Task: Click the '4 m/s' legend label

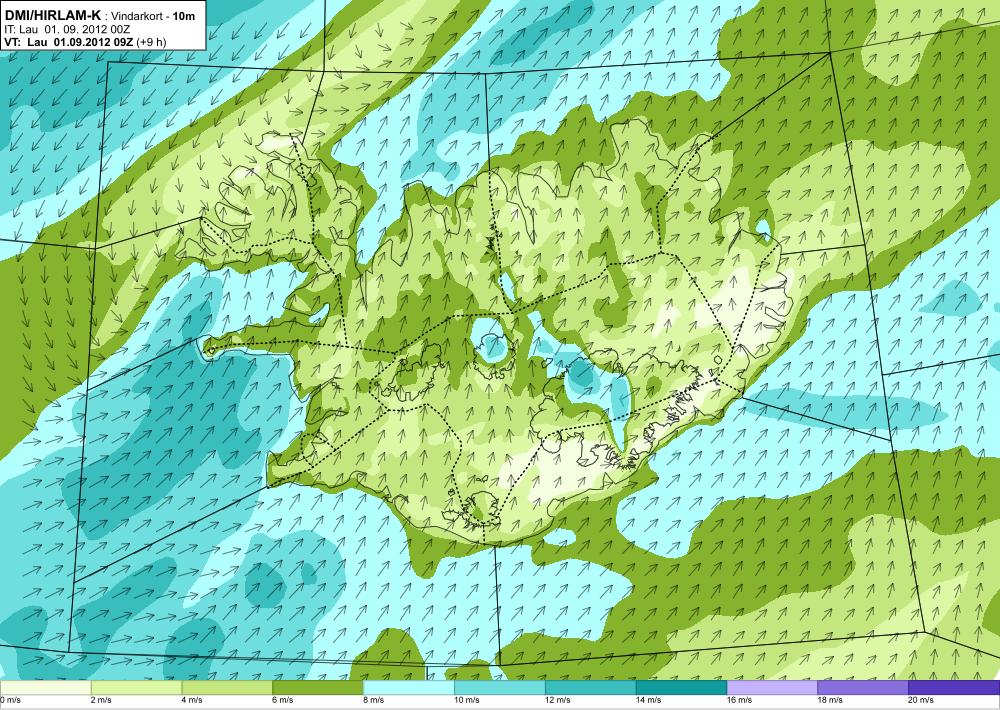Action: pyautogui.click(x=193, y=700)
